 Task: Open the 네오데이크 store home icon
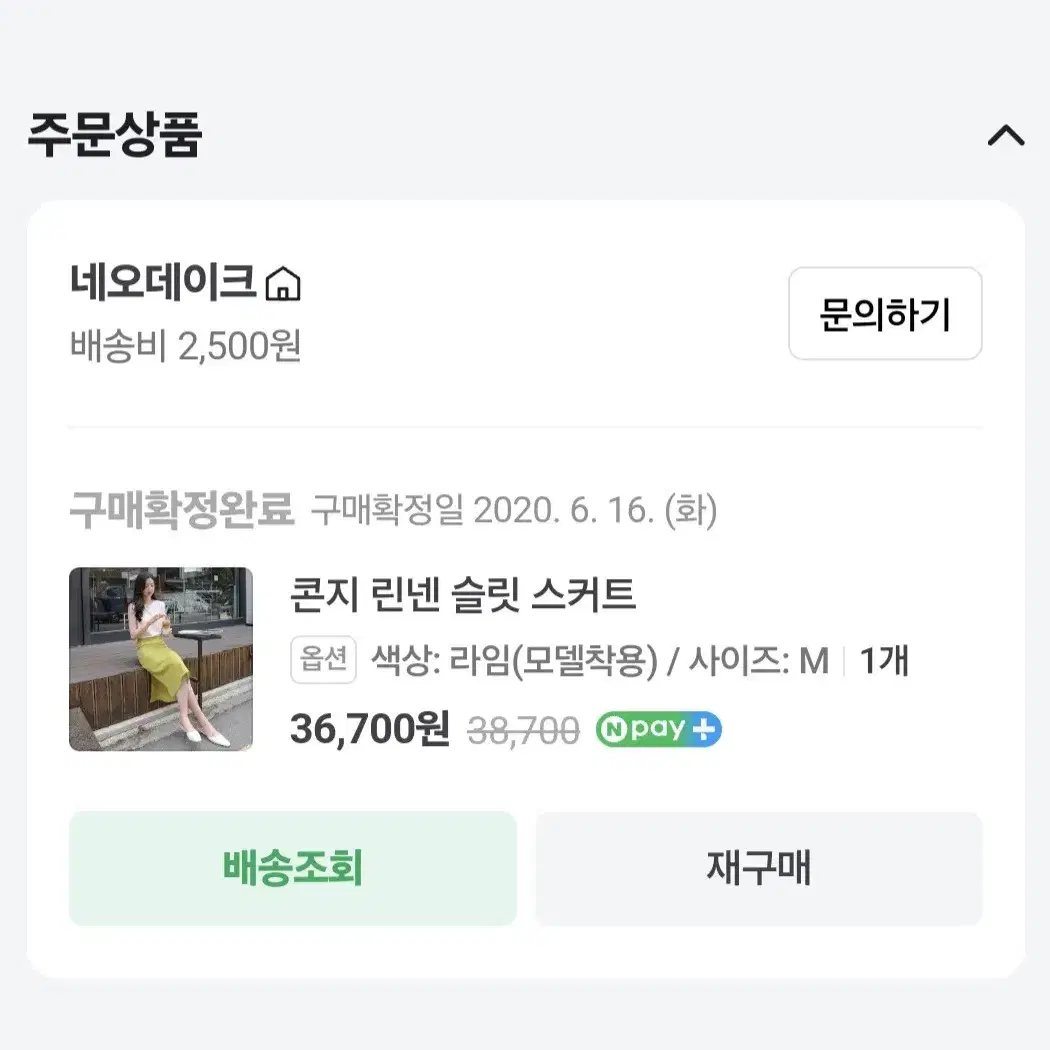(x=283, y=283)
